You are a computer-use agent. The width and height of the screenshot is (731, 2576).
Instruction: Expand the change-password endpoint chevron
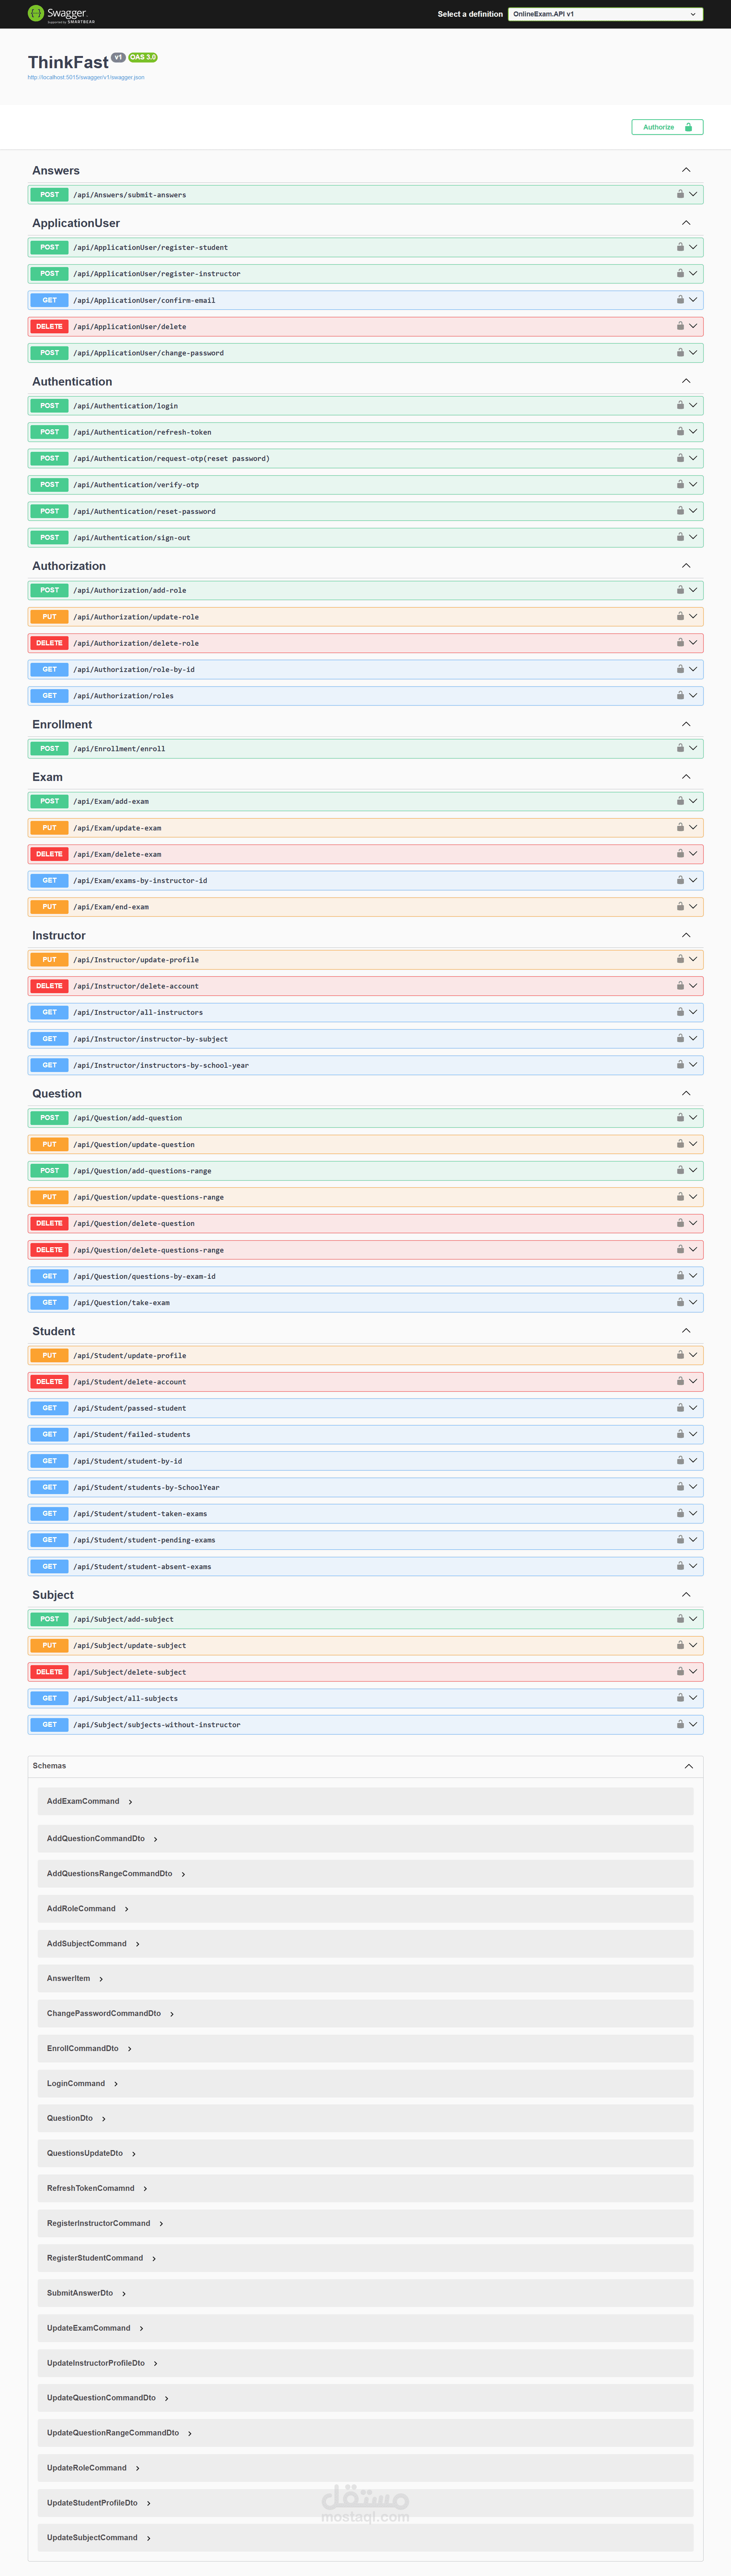[693, 352]
